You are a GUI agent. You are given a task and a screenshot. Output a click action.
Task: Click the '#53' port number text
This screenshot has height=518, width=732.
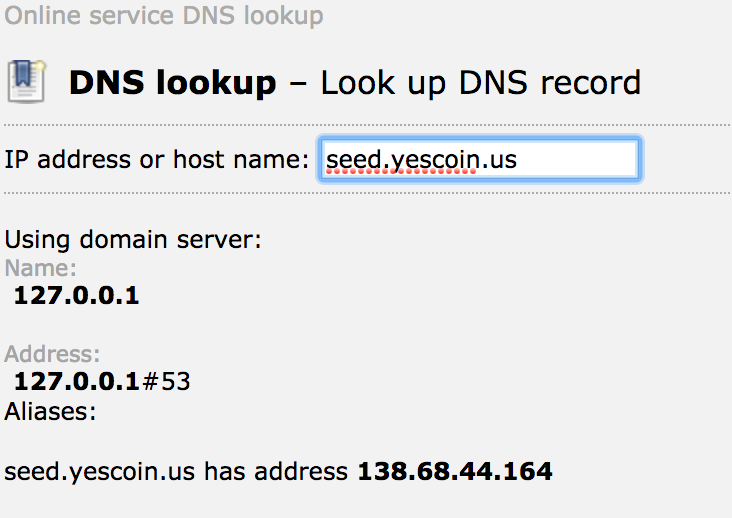click(165, 382)
